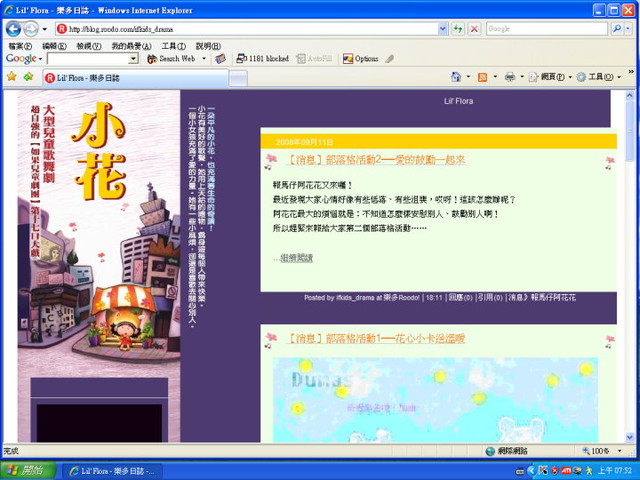Image resolution: width=640 pixels, height=480 pixels.
Task: Click the Google toolbar logo
Action: click(21, 59)
